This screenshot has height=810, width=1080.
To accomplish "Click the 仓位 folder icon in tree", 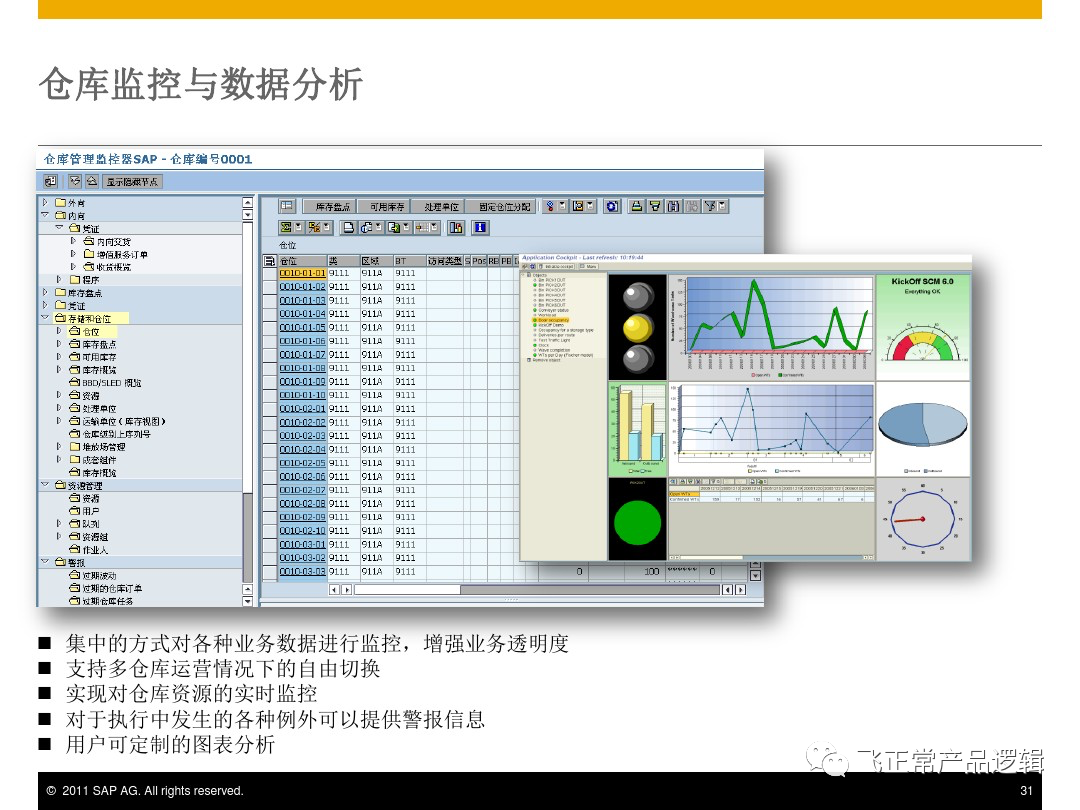I will pos(75,331).
